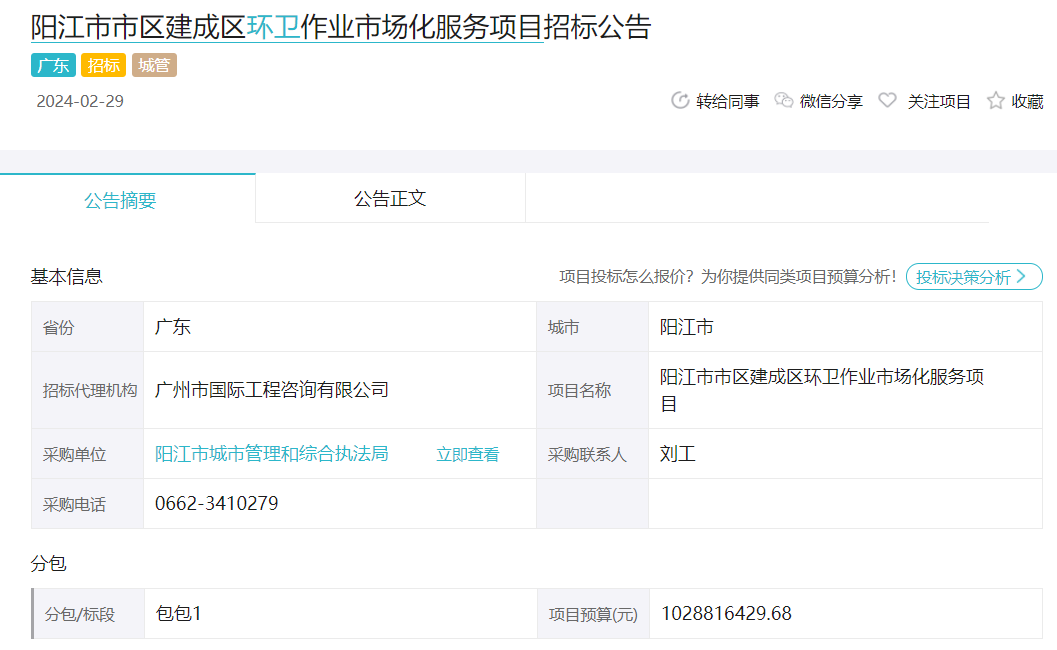Screen dimensions: 1057x650
Task: Click the 投标决策分析 button
Action: 974,276
